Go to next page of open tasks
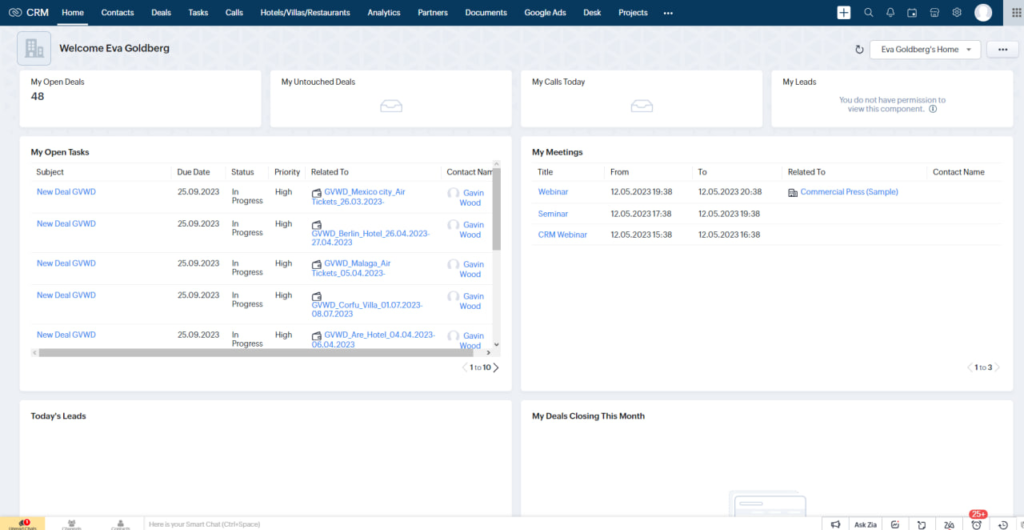The image size is (1024, 530). tap(497, 368)
